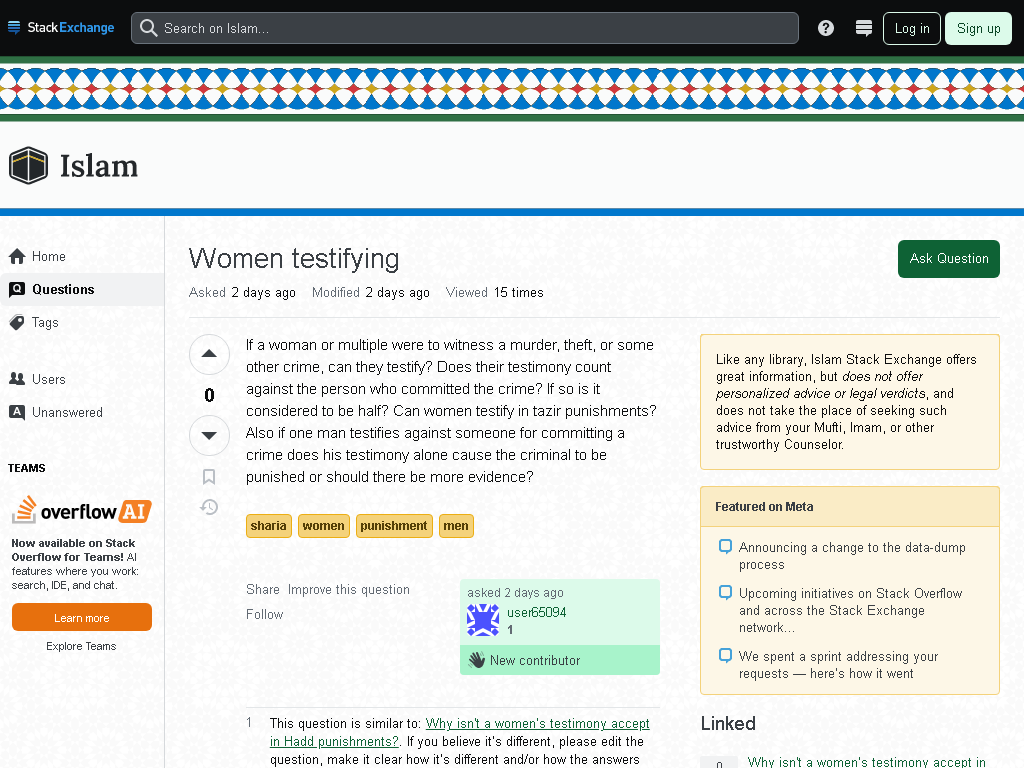Click the speech bubble beside data-dump announcement

point(725,546)
